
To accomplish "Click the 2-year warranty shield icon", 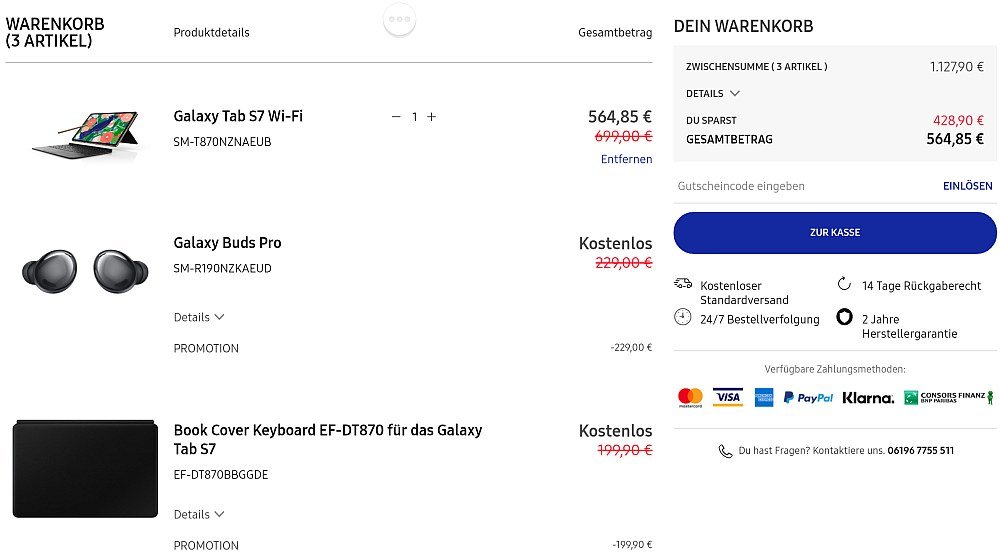I will coord(844,317).
